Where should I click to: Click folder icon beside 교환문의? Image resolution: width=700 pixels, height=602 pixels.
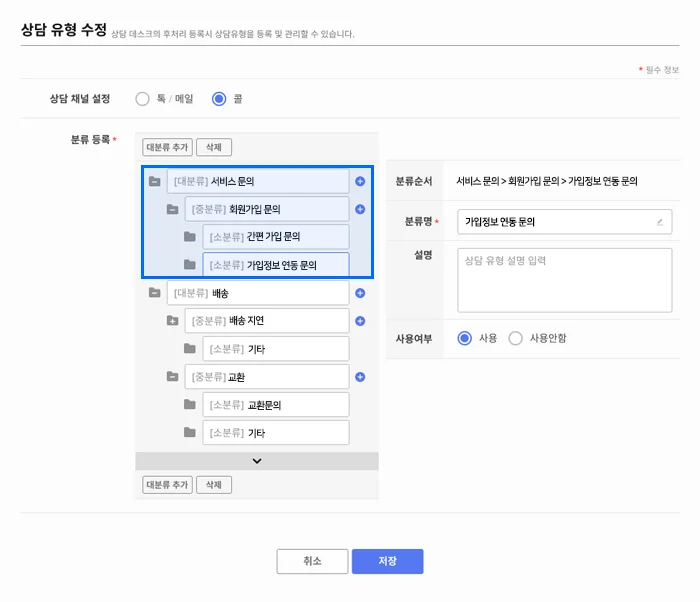[190, 405]
